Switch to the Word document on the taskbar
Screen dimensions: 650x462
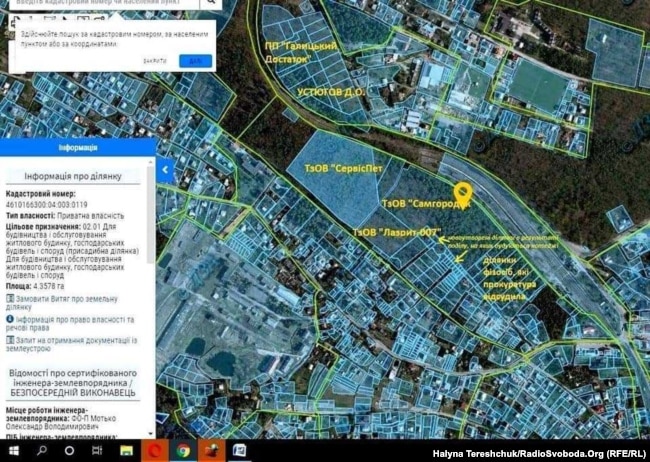coord(239,451)
